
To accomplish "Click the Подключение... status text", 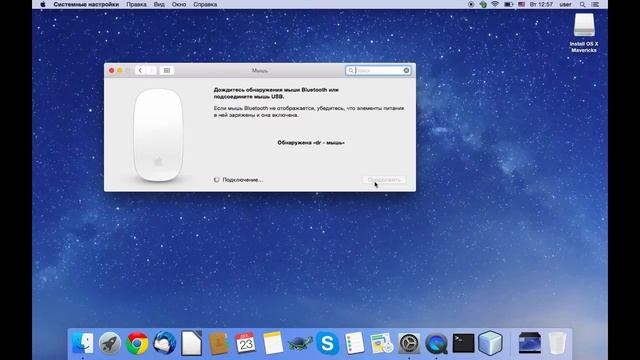I will [243, 180].
